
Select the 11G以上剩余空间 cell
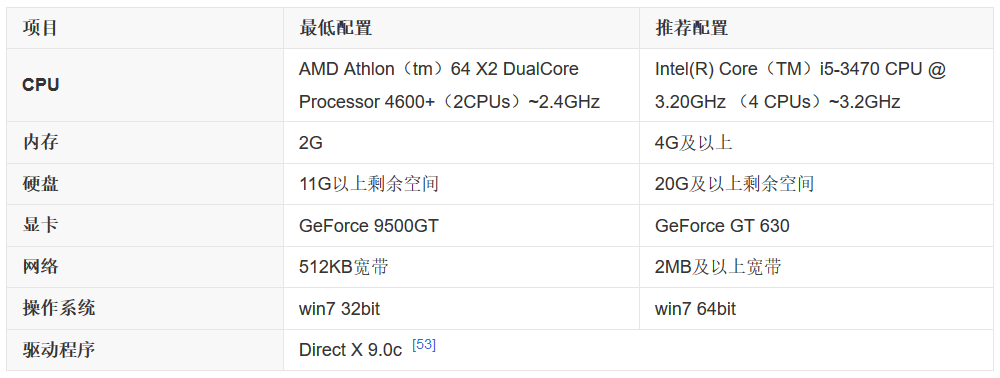(x=461, y=184)
